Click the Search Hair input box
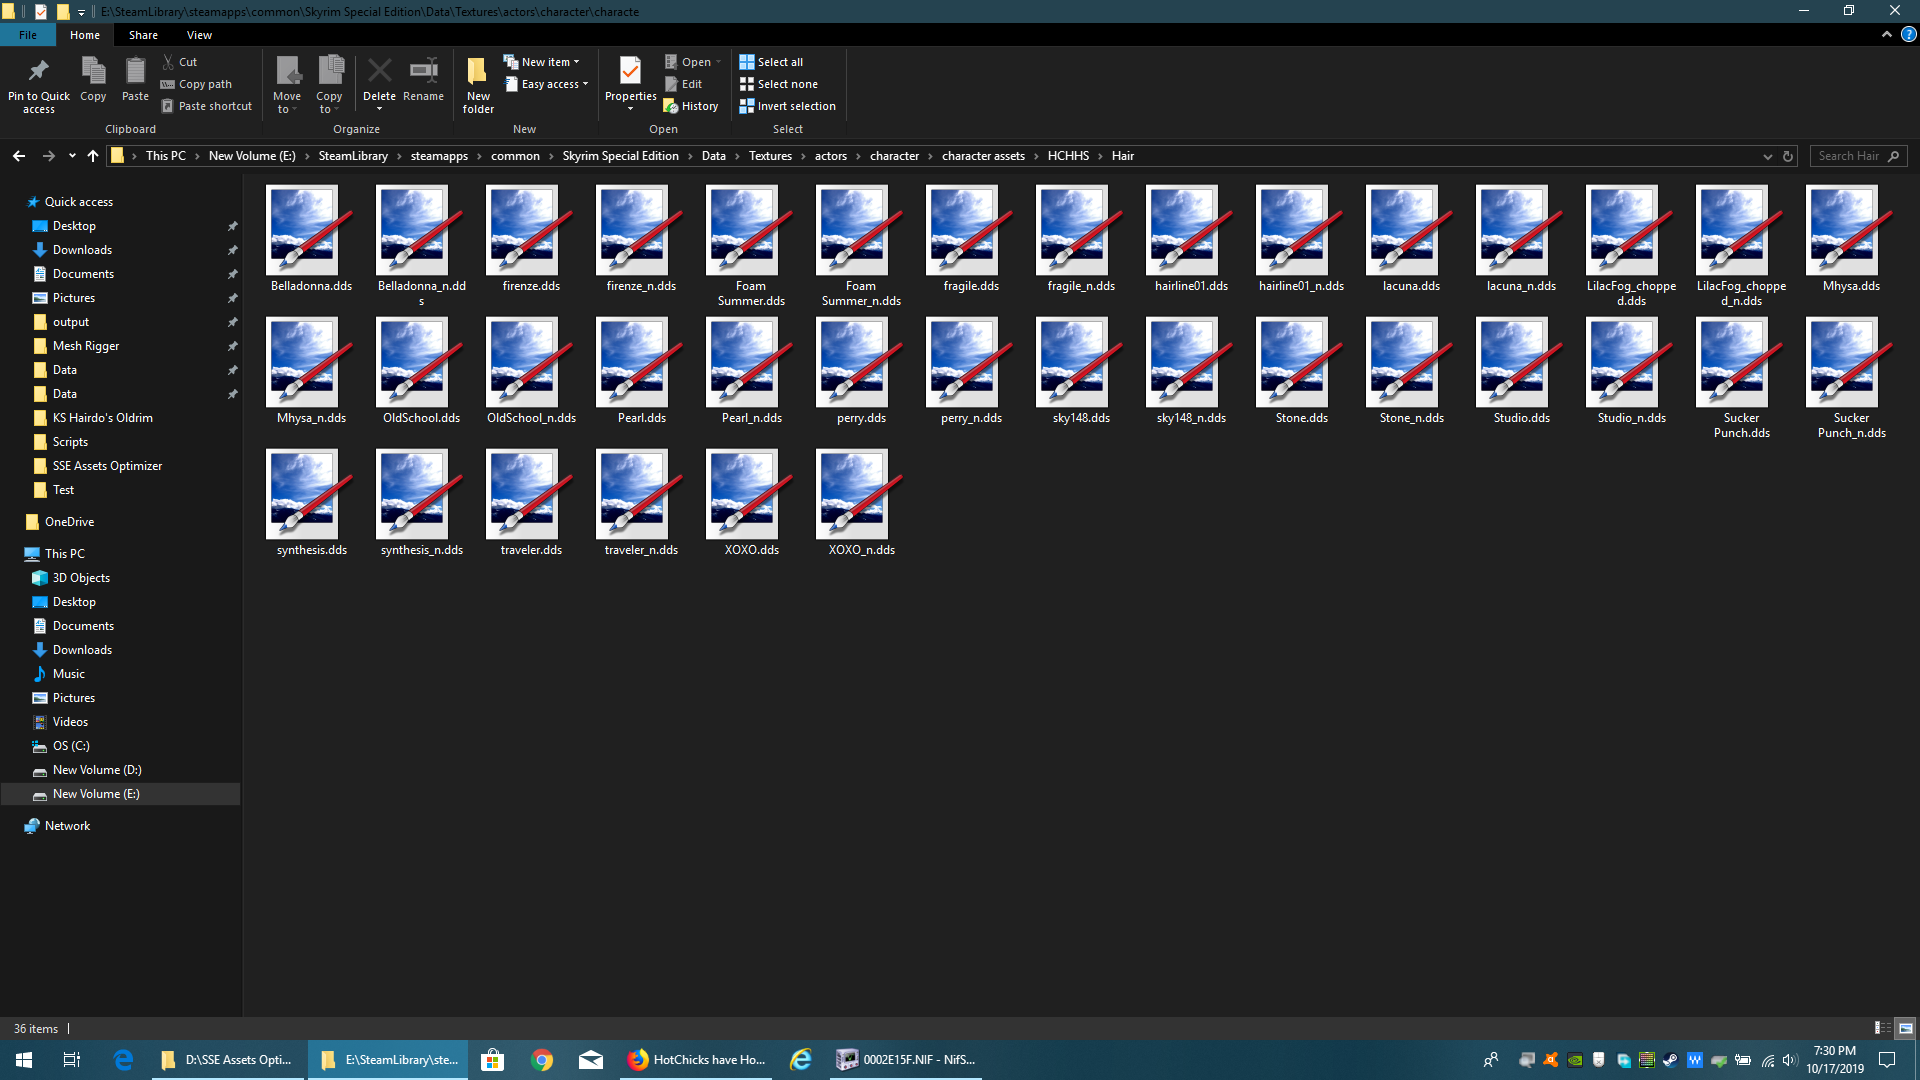 (x=1857, y=156)
